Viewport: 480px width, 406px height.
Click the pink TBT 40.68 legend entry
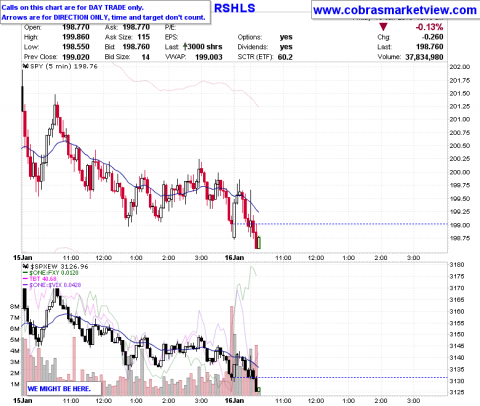coord(40,279)
